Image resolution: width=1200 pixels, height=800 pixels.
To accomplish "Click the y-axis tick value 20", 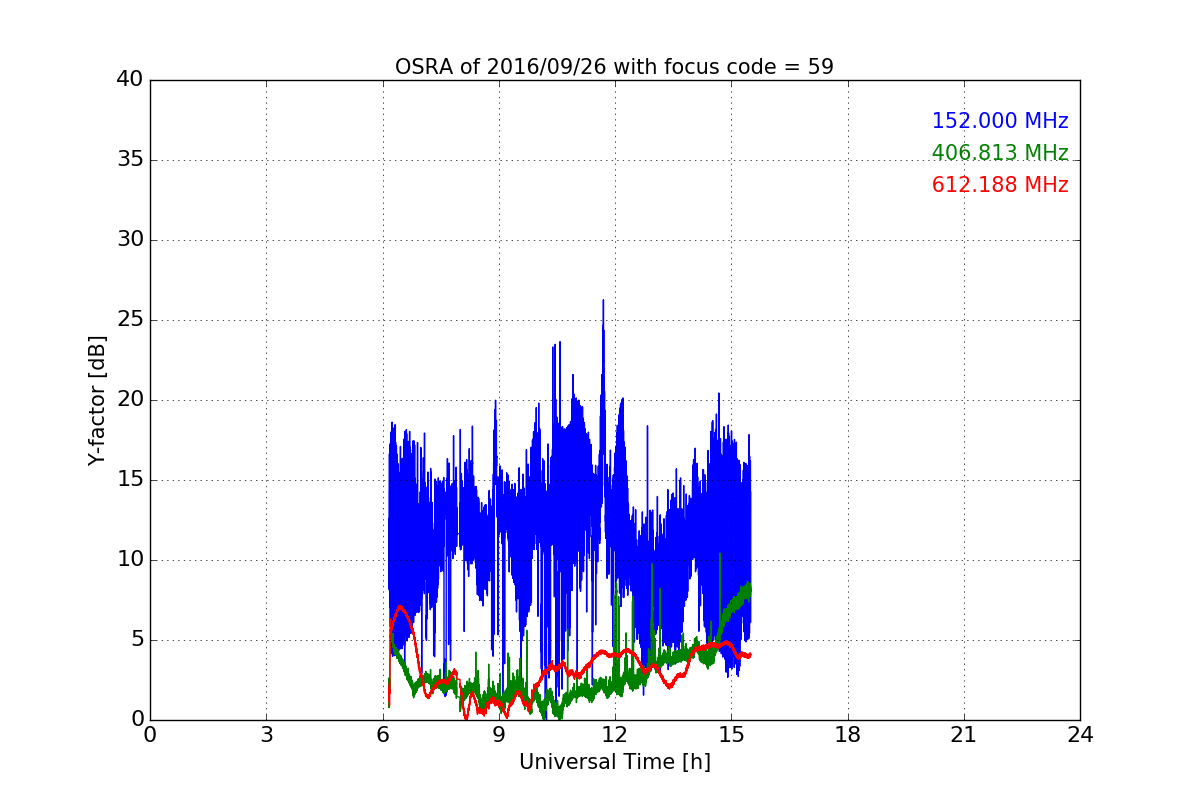I will 130,400.
